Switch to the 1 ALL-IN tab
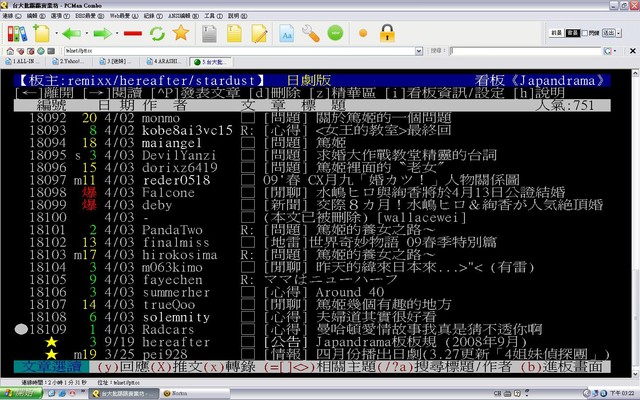Screen dimensions: 640x400 tap(22, 62)
